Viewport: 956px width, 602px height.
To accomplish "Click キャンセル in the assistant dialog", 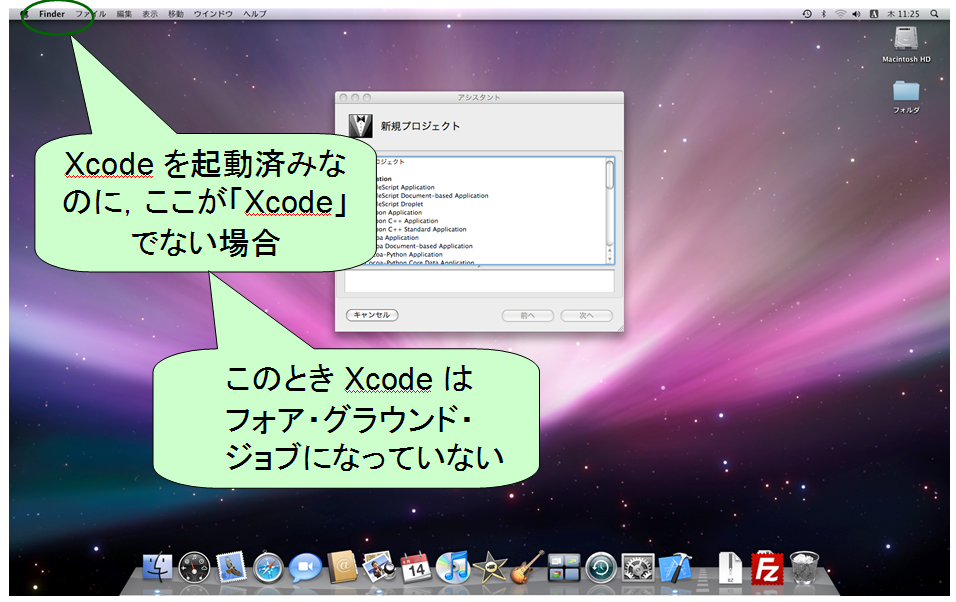I will coord(372,315).
